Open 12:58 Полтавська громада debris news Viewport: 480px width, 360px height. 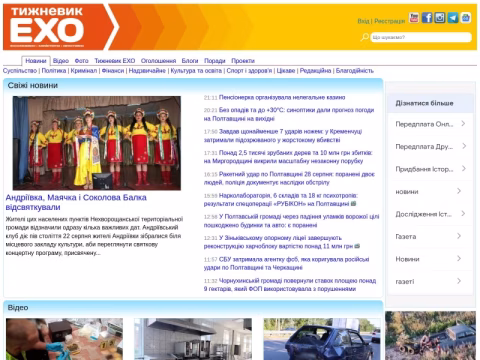291,221
